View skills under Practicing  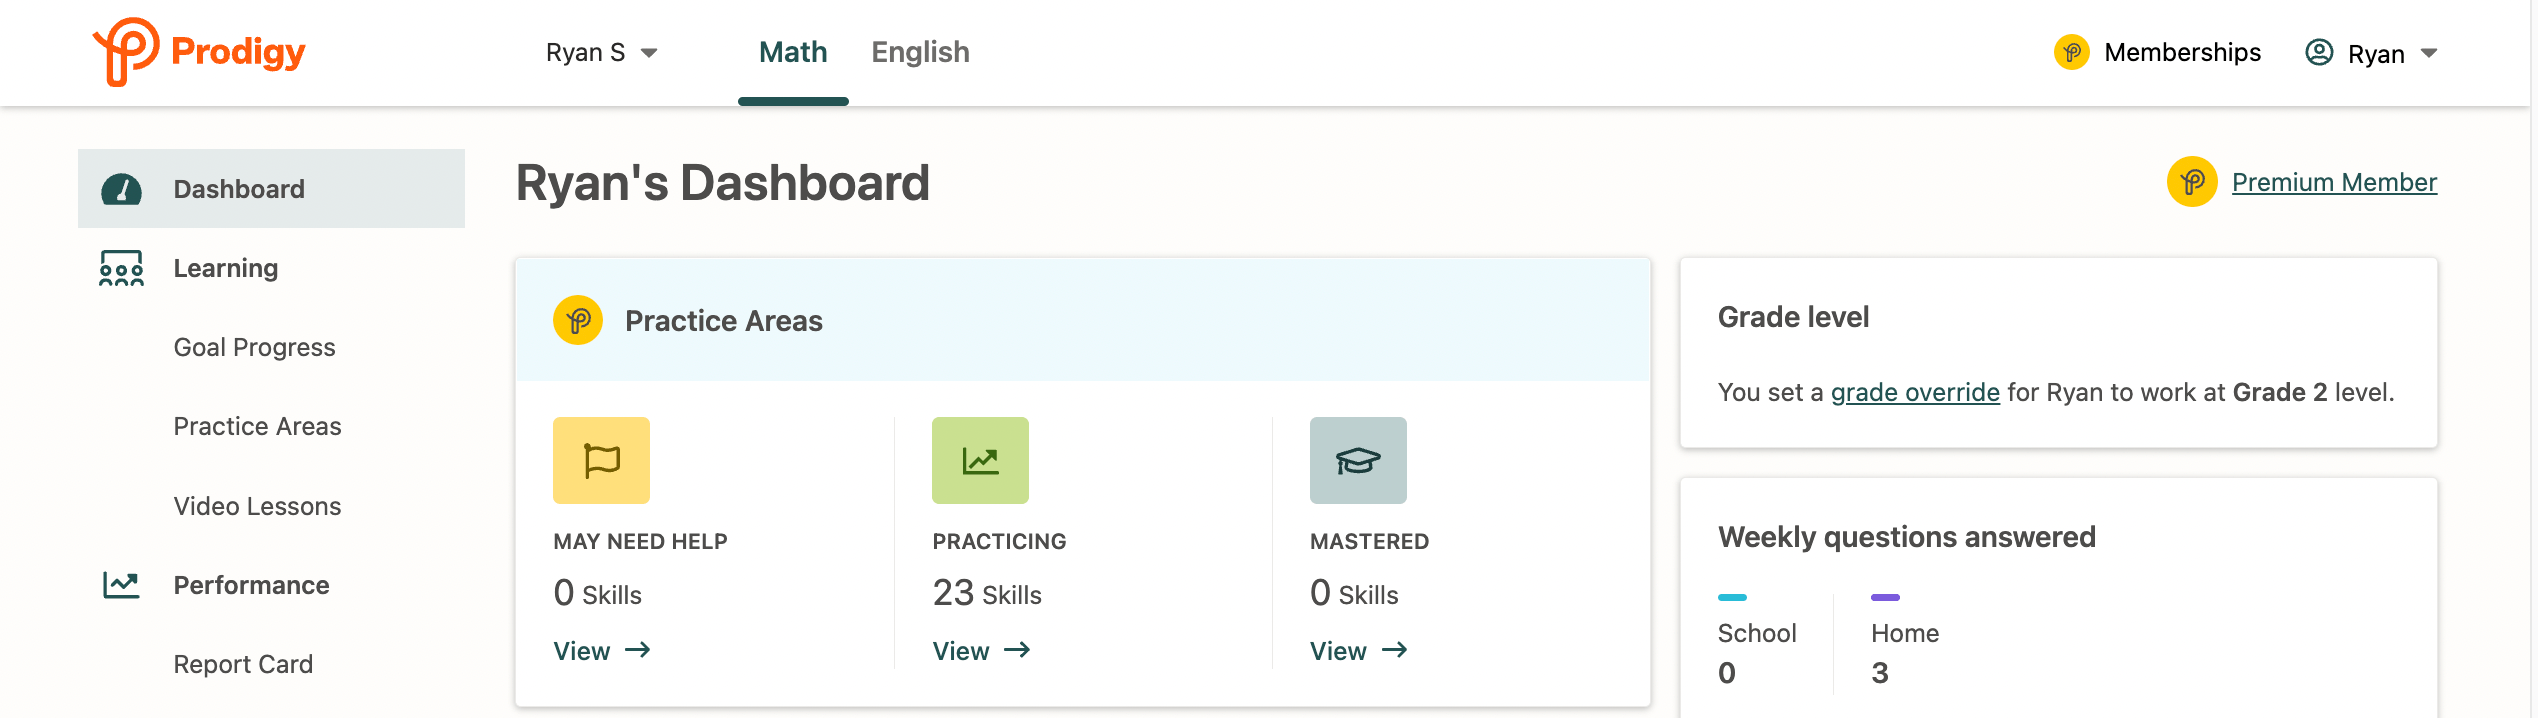981,651
